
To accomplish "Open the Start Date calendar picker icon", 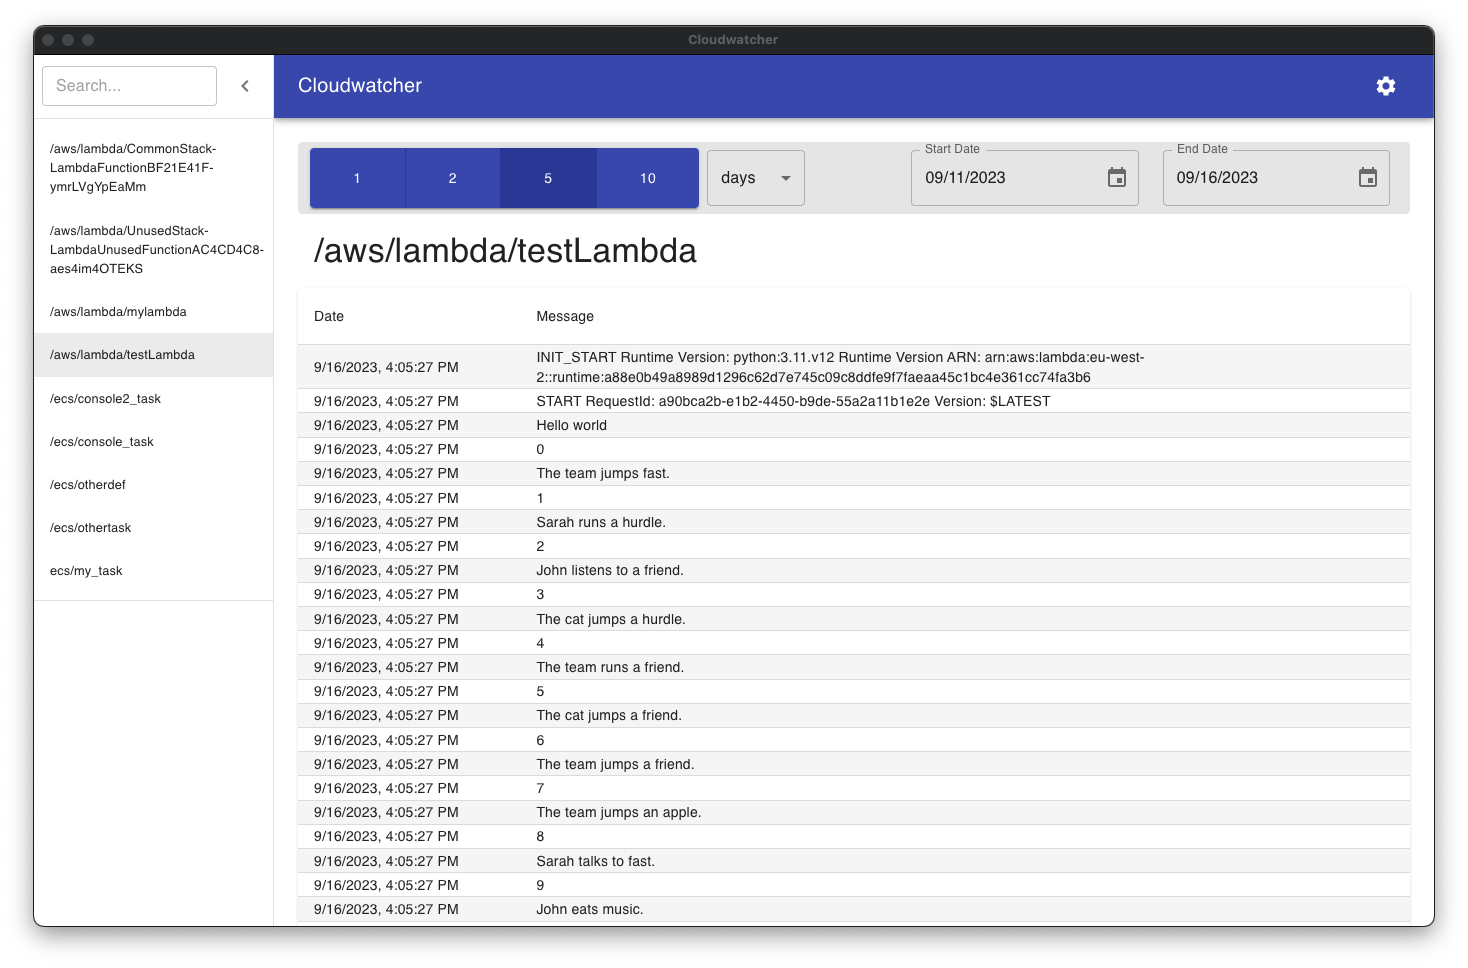I will click(x=1116, y=178).
